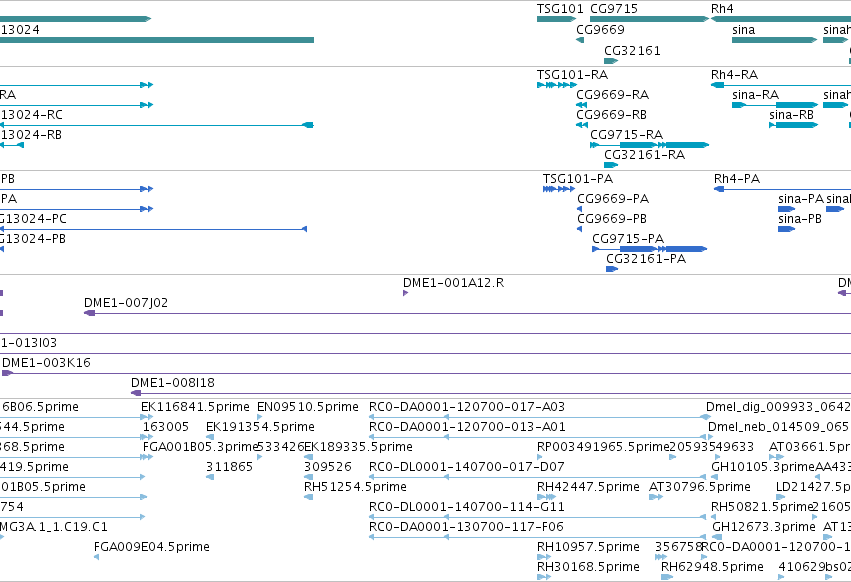Screen dimensions: 851x582
Task: Open the TSG101-RA transcript
Action: [557, 85]
